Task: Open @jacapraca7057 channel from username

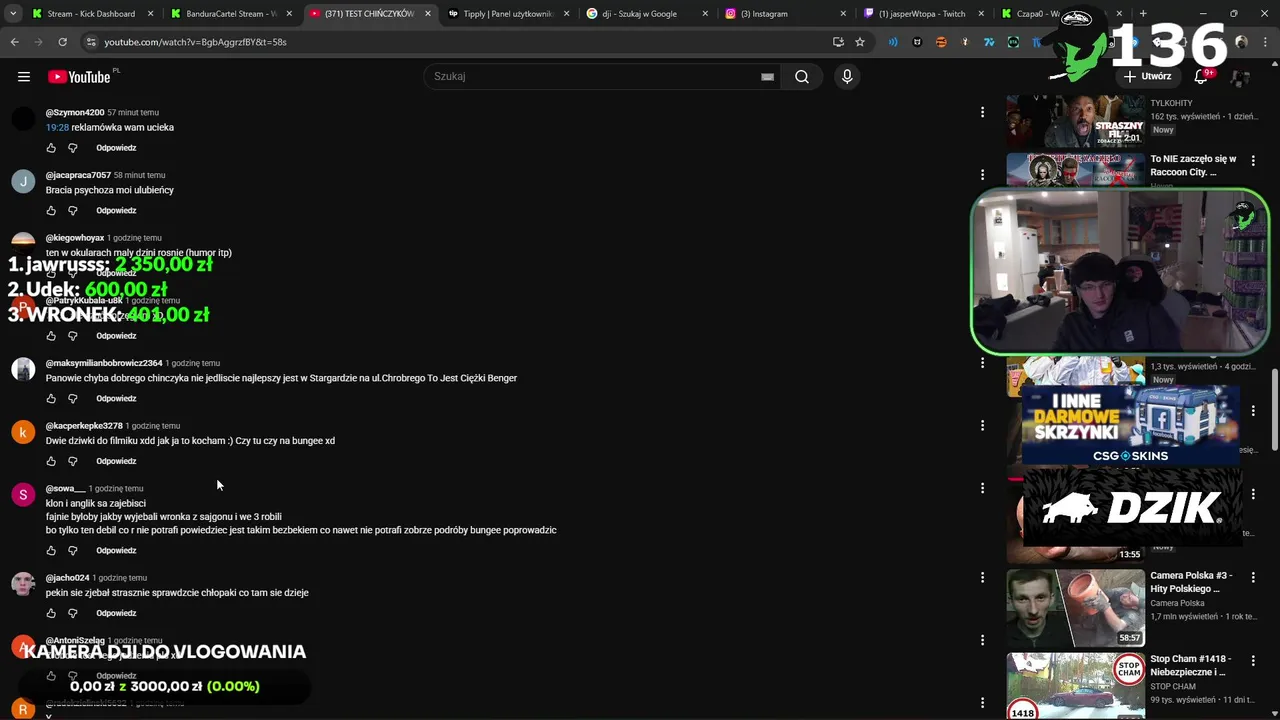Action: [x=78, y=175]
